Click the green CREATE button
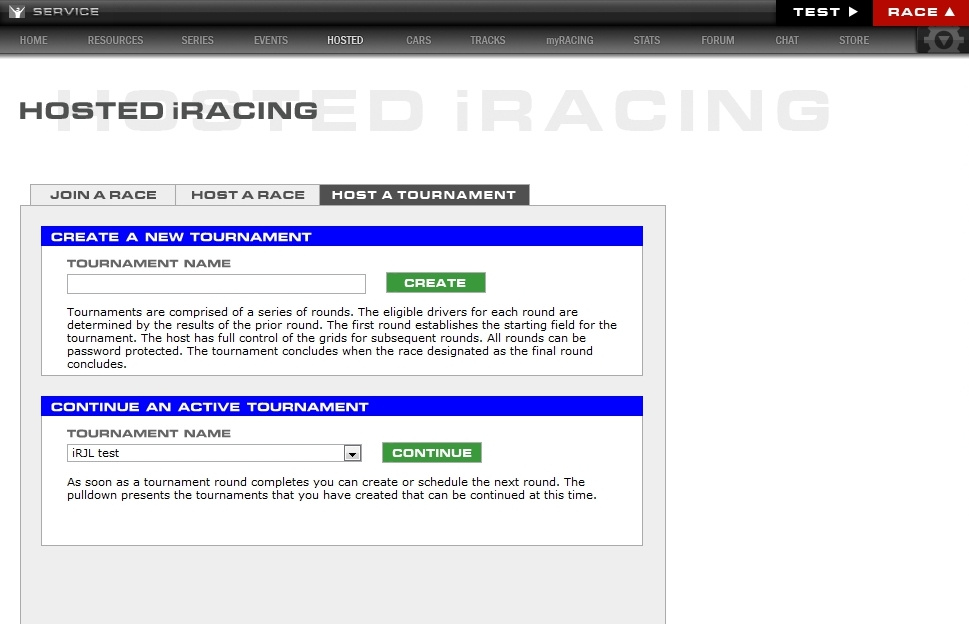The width and height of the screenshot is (969, 624). coord(436,283)
